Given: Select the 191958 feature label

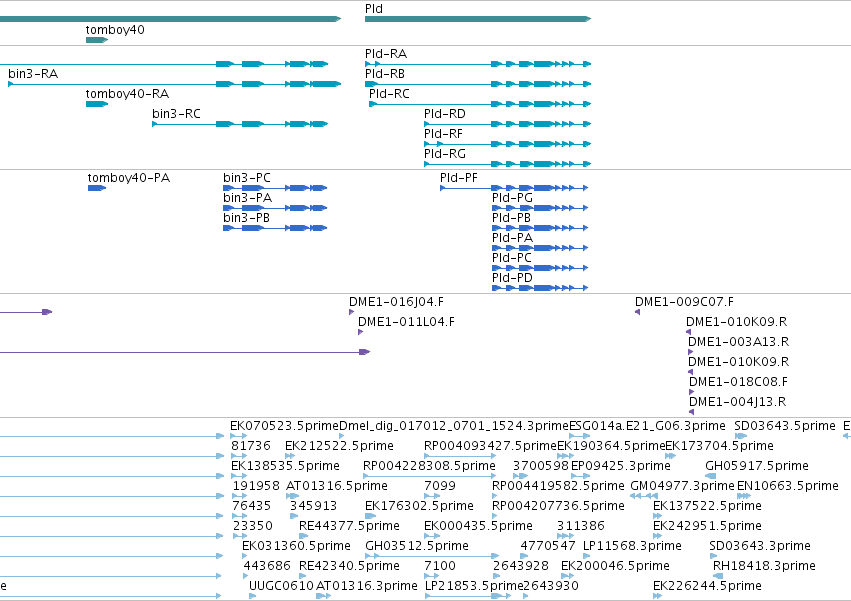Looking at the screenshot, I should (256, 486).
